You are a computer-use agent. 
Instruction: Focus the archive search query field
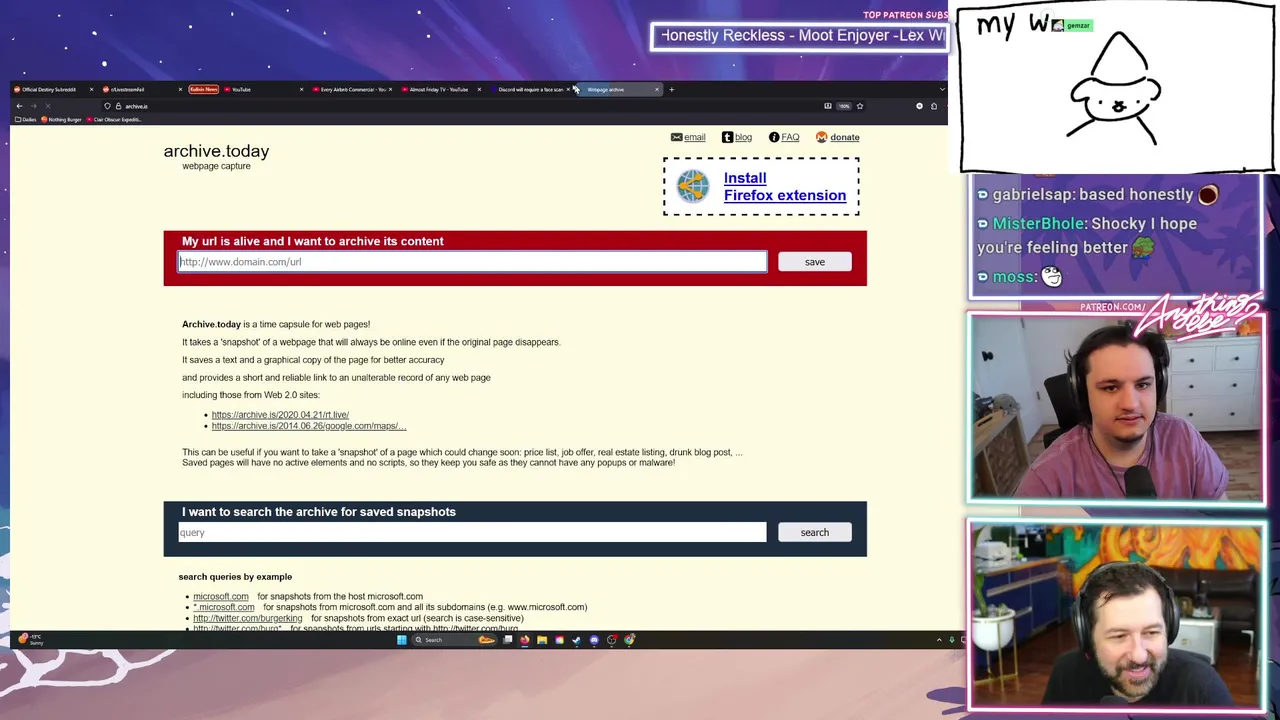click(472, 532)
